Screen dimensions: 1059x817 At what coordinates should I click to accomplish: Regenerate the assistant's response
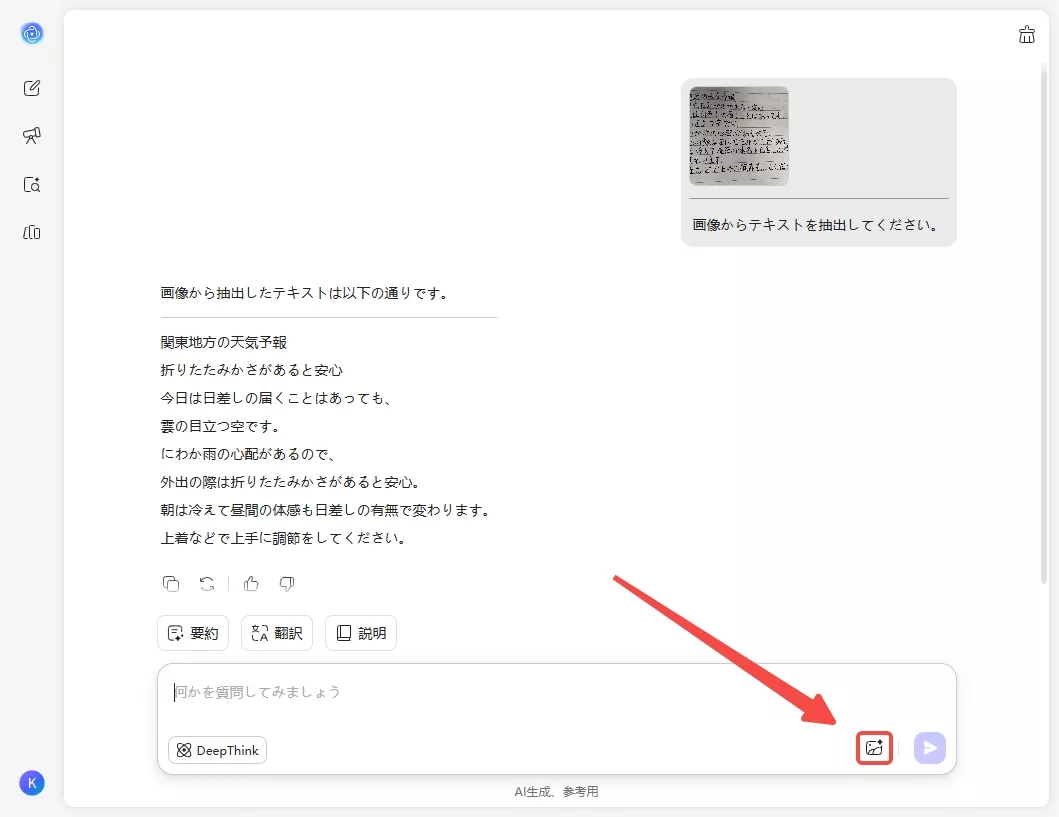[x=207, y=583]
